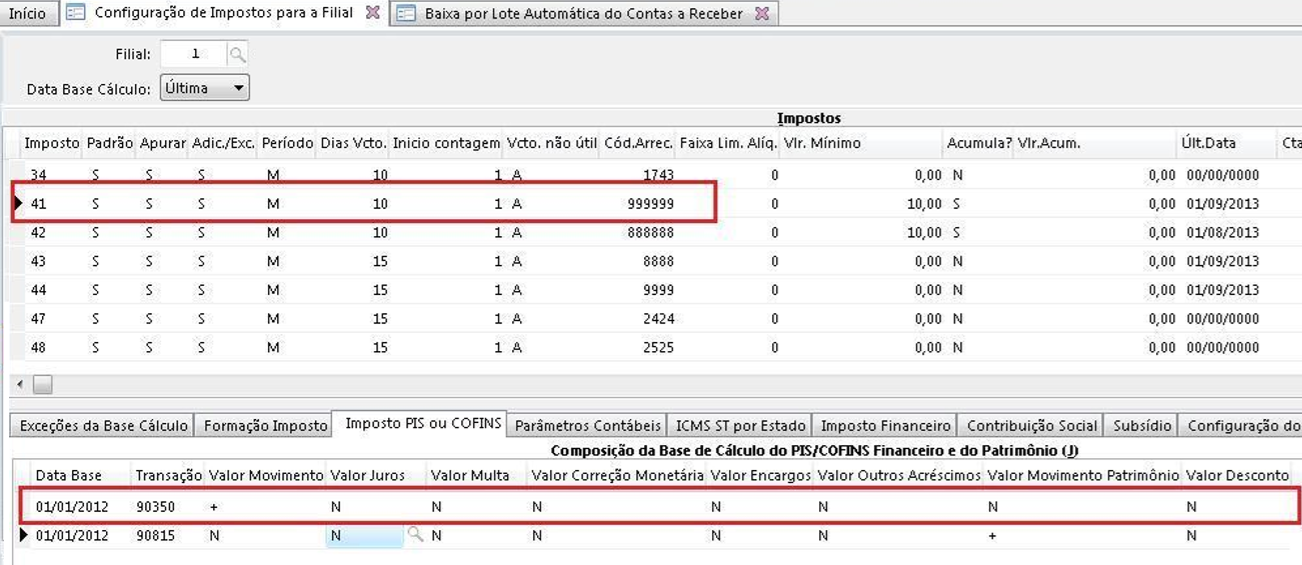Click the Vlr. Mínimo column header
This screenshot has width=1302, height=565.
[x=861, y=143]
